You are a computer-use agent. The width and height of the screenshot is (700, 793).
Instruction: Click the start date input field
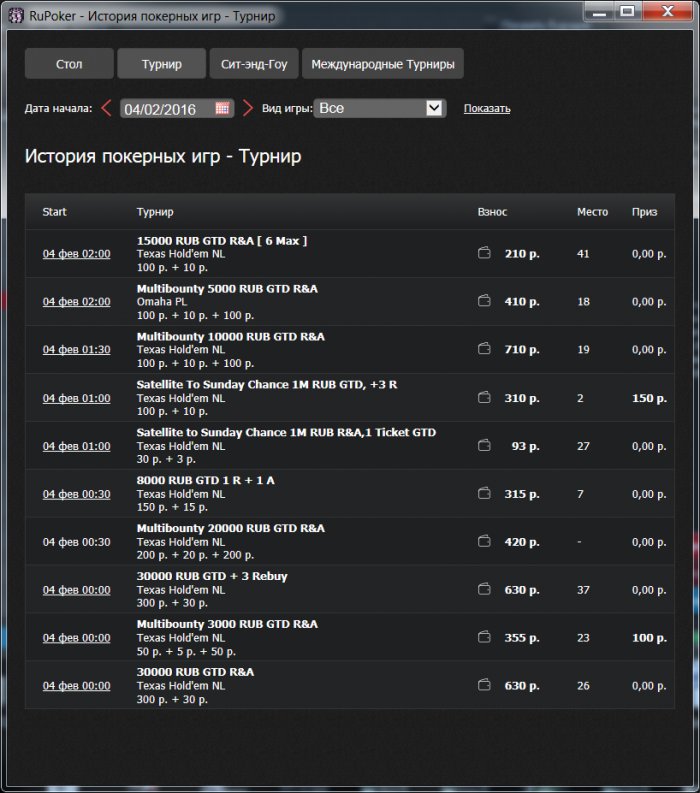[167, 108]
